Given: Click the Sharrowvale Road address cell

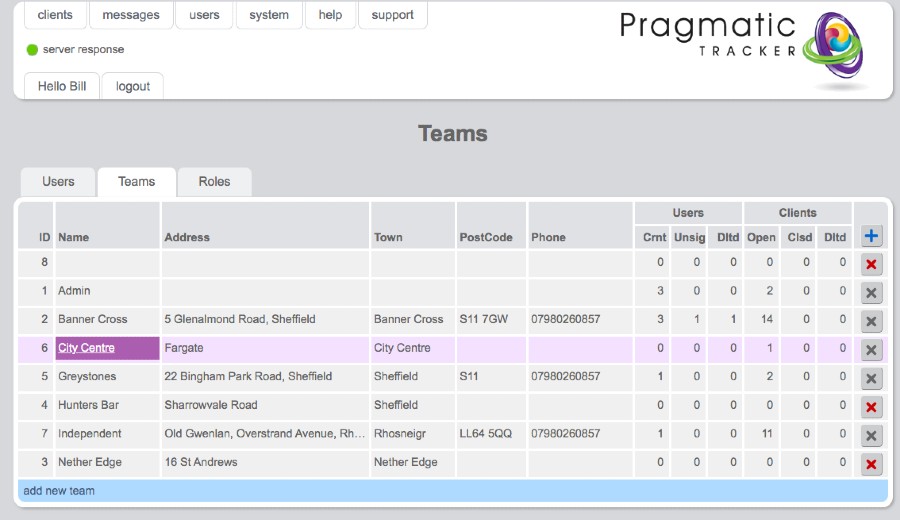Looking at the screenshot, I should (x=265, y=405).
